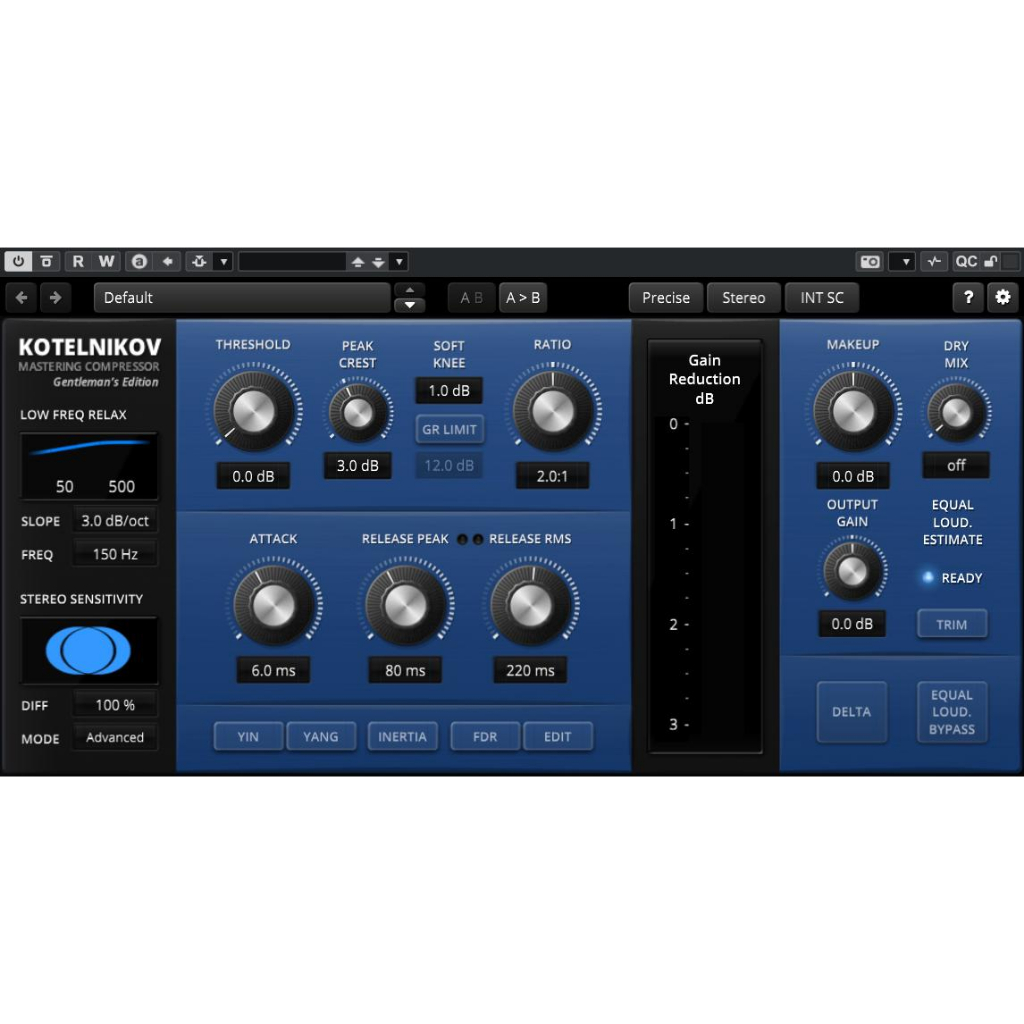Click the TRIM button
This screenshot has height=1024, width=1024.
click(x=952, y=624)
